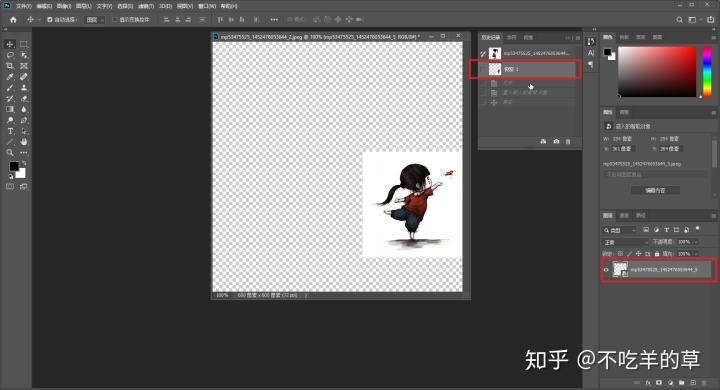Expand the Opacity 100% dropdown arrow
This screenshot has width=720, height=390.
(x=696, y=242)
